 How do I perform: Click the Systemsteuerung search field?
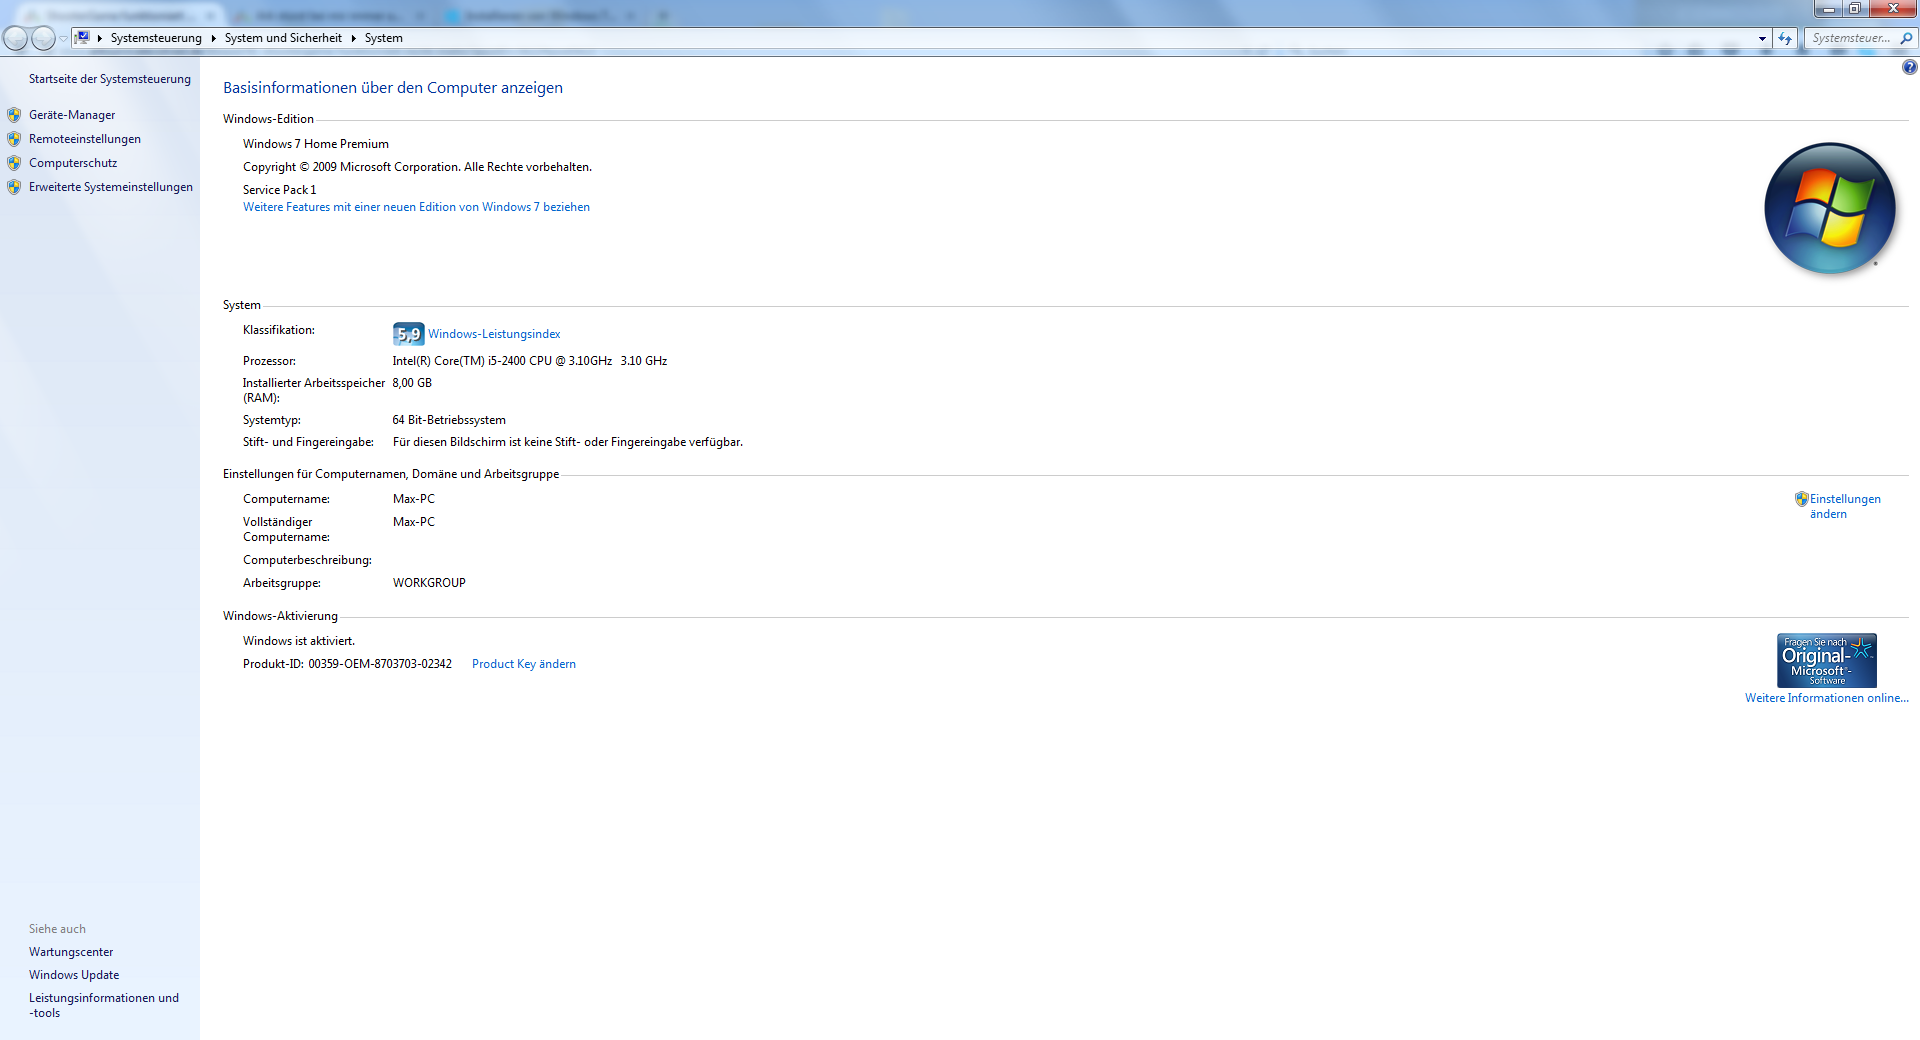click(x=1850, y=38)
